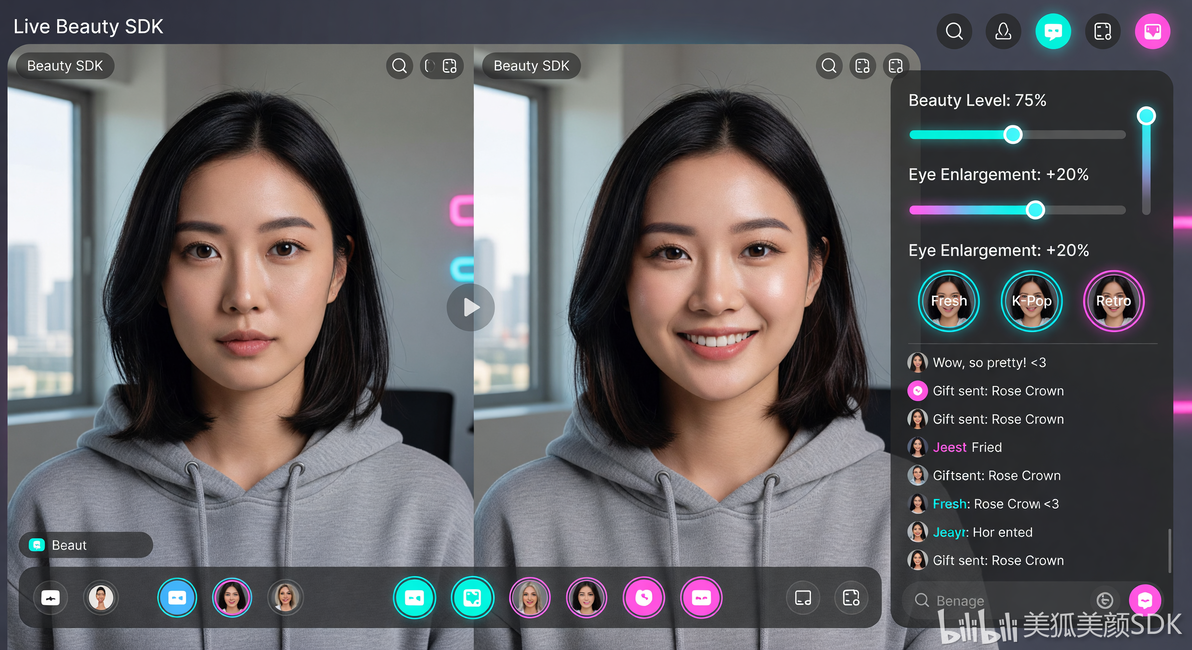Open the pink inbox icon in header

(x=1152, y=31)
